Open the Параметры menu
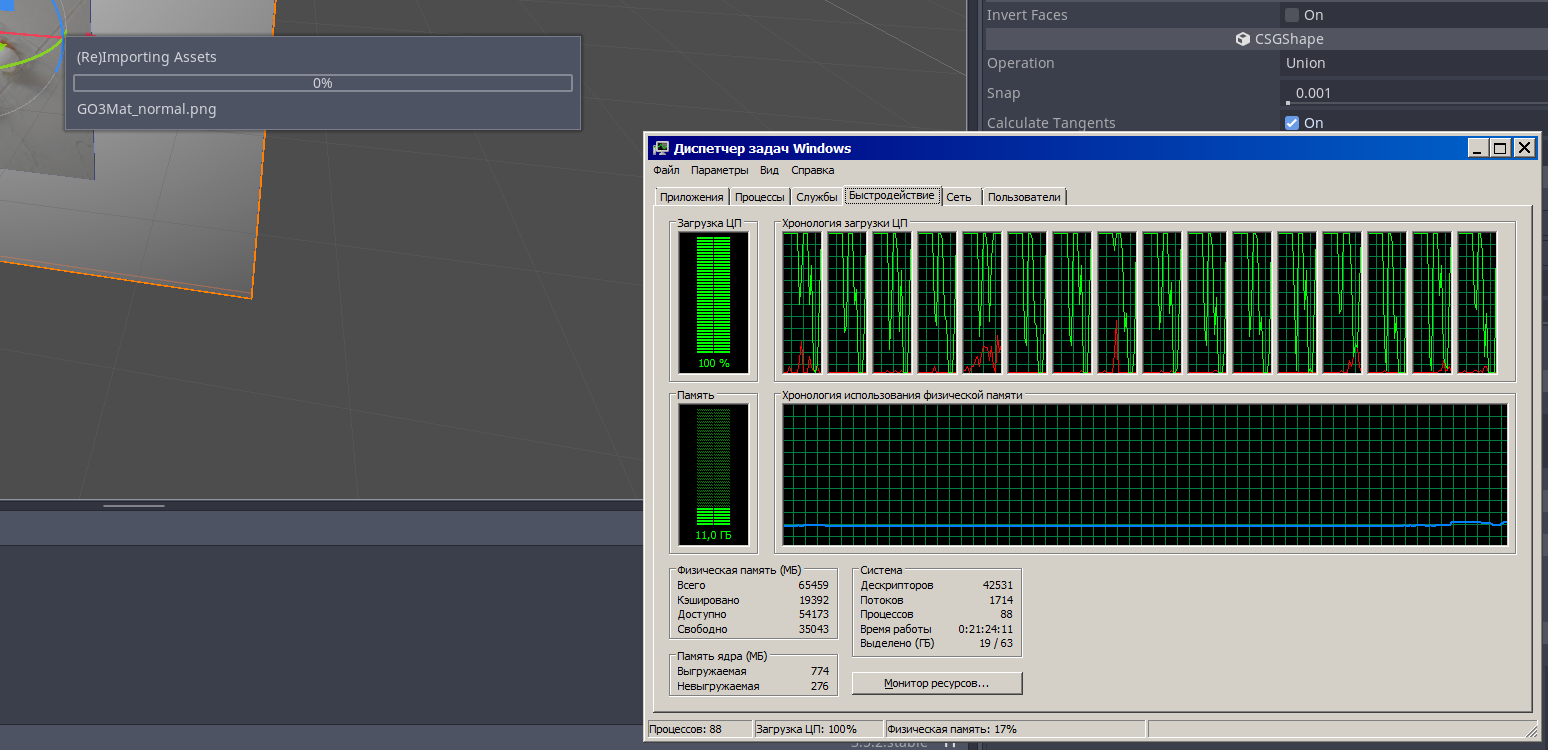This screenshot has width=1548, height=750. [720, 170]
